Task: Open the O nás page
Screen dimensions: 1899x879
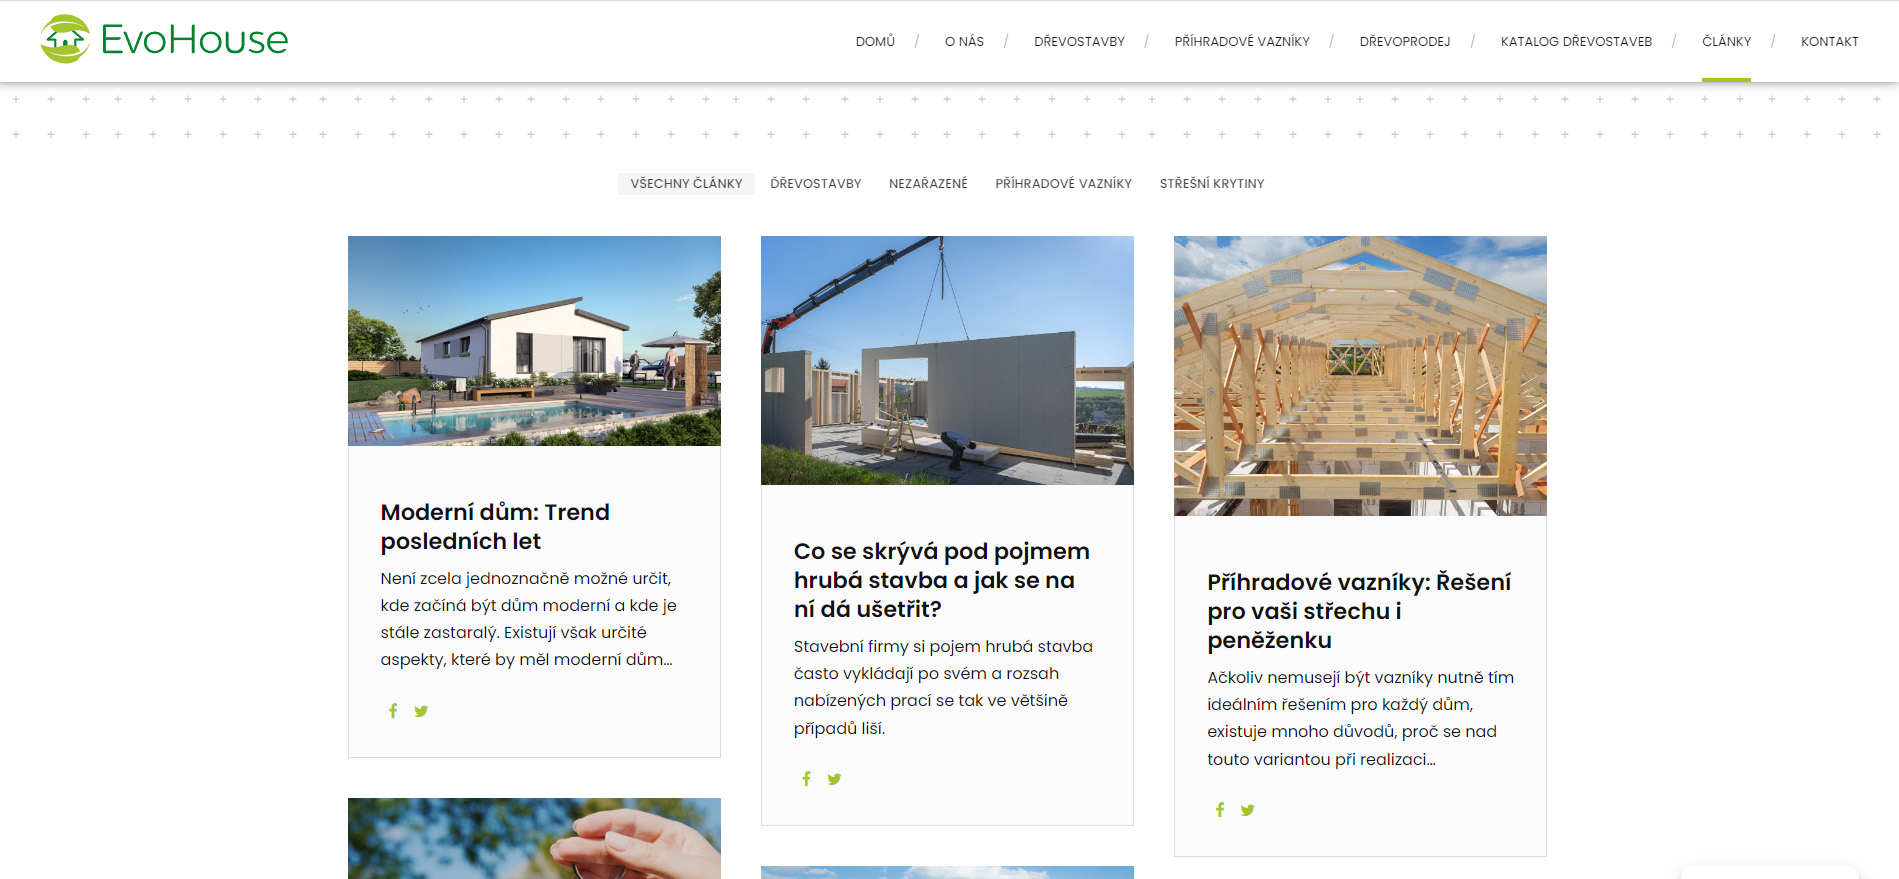Action: point(964,41)
